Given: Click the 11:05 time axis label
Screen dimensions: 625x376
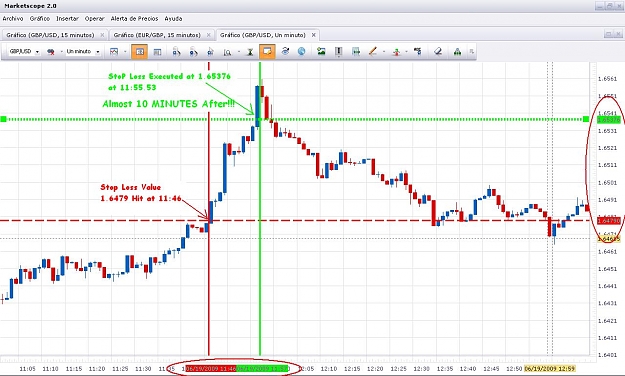Looking at the screenshot, I should 27,369.
